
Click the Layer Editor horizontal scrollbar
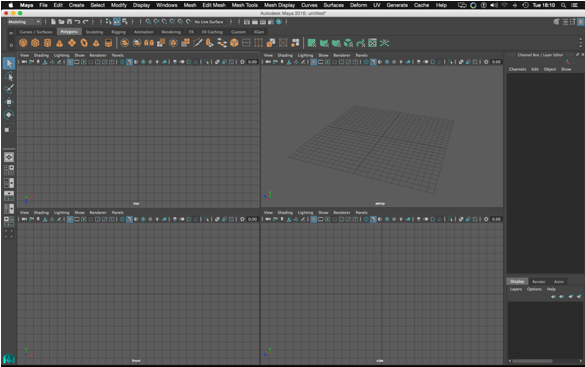point(532,361)
